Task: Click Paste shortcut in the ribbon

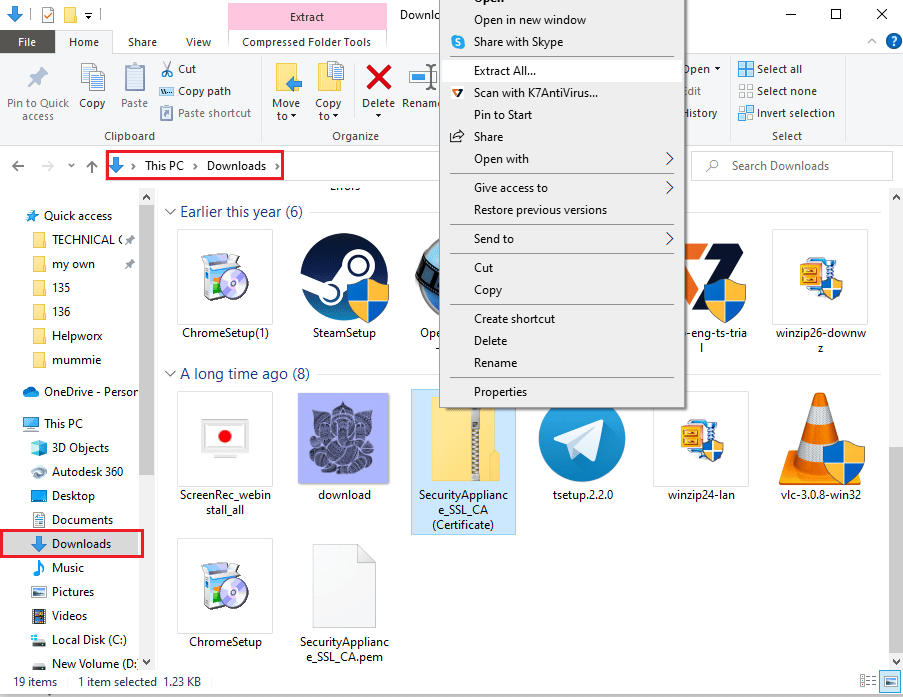Action: tap(206, 113)
